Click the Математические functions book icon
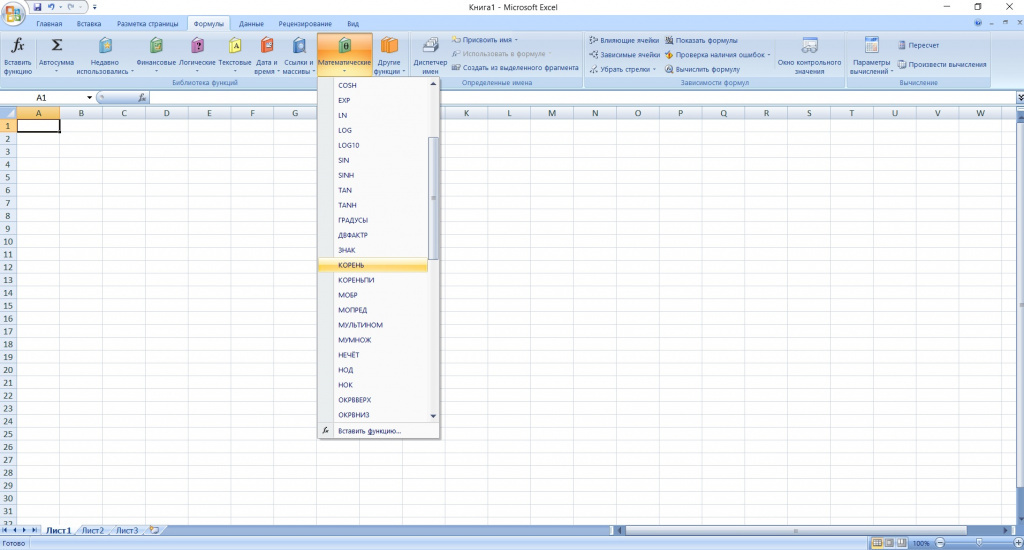This screenshot has height=550, width=1024. pos(345,45)
